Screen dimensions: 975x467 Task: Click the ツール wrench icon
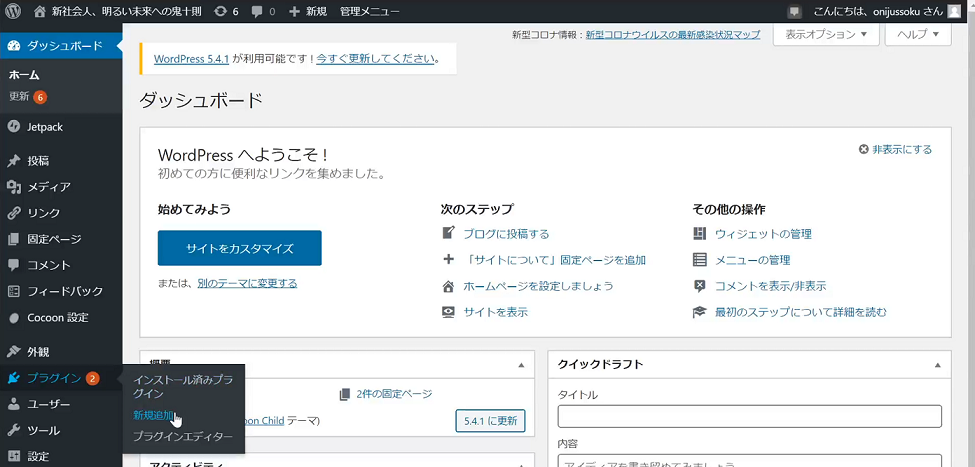click(x=14, y=430)
